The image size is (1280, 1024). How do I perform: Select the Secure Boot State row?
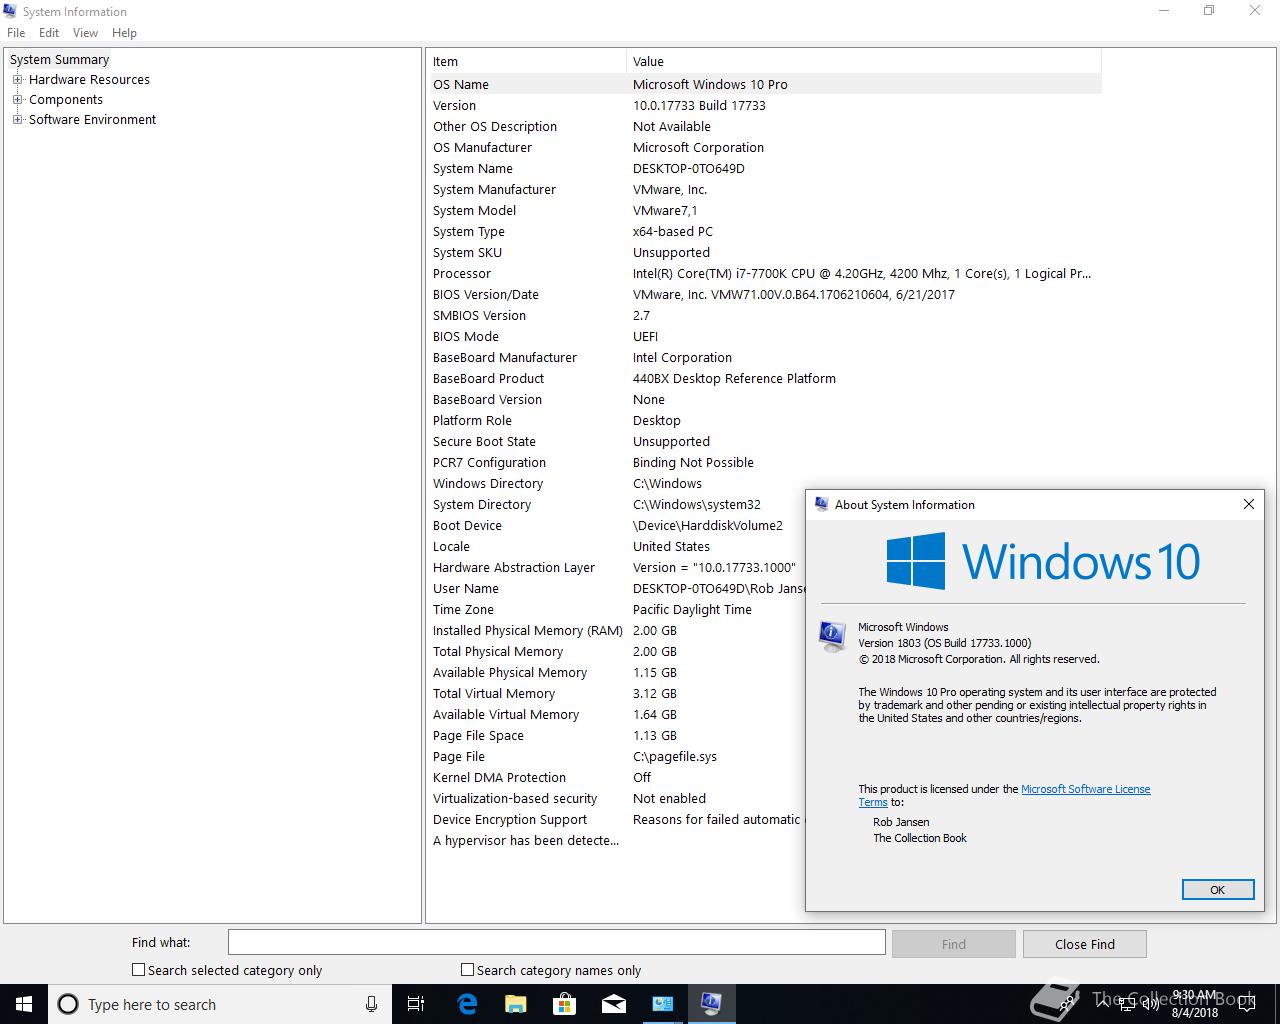coord(766,441)
